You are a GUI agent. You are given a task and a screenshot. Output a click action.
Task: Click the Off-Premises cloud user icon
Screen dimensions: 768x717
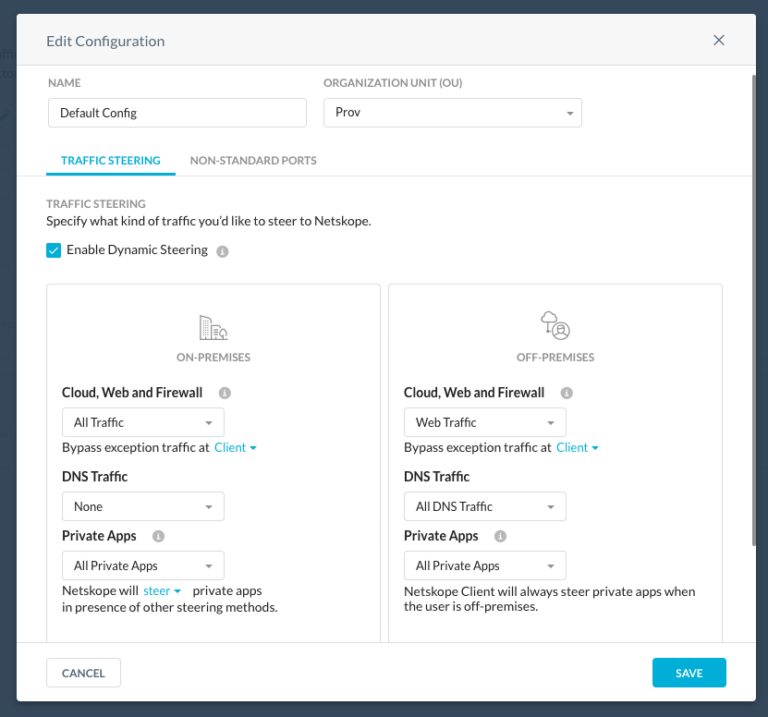(555, 326)
